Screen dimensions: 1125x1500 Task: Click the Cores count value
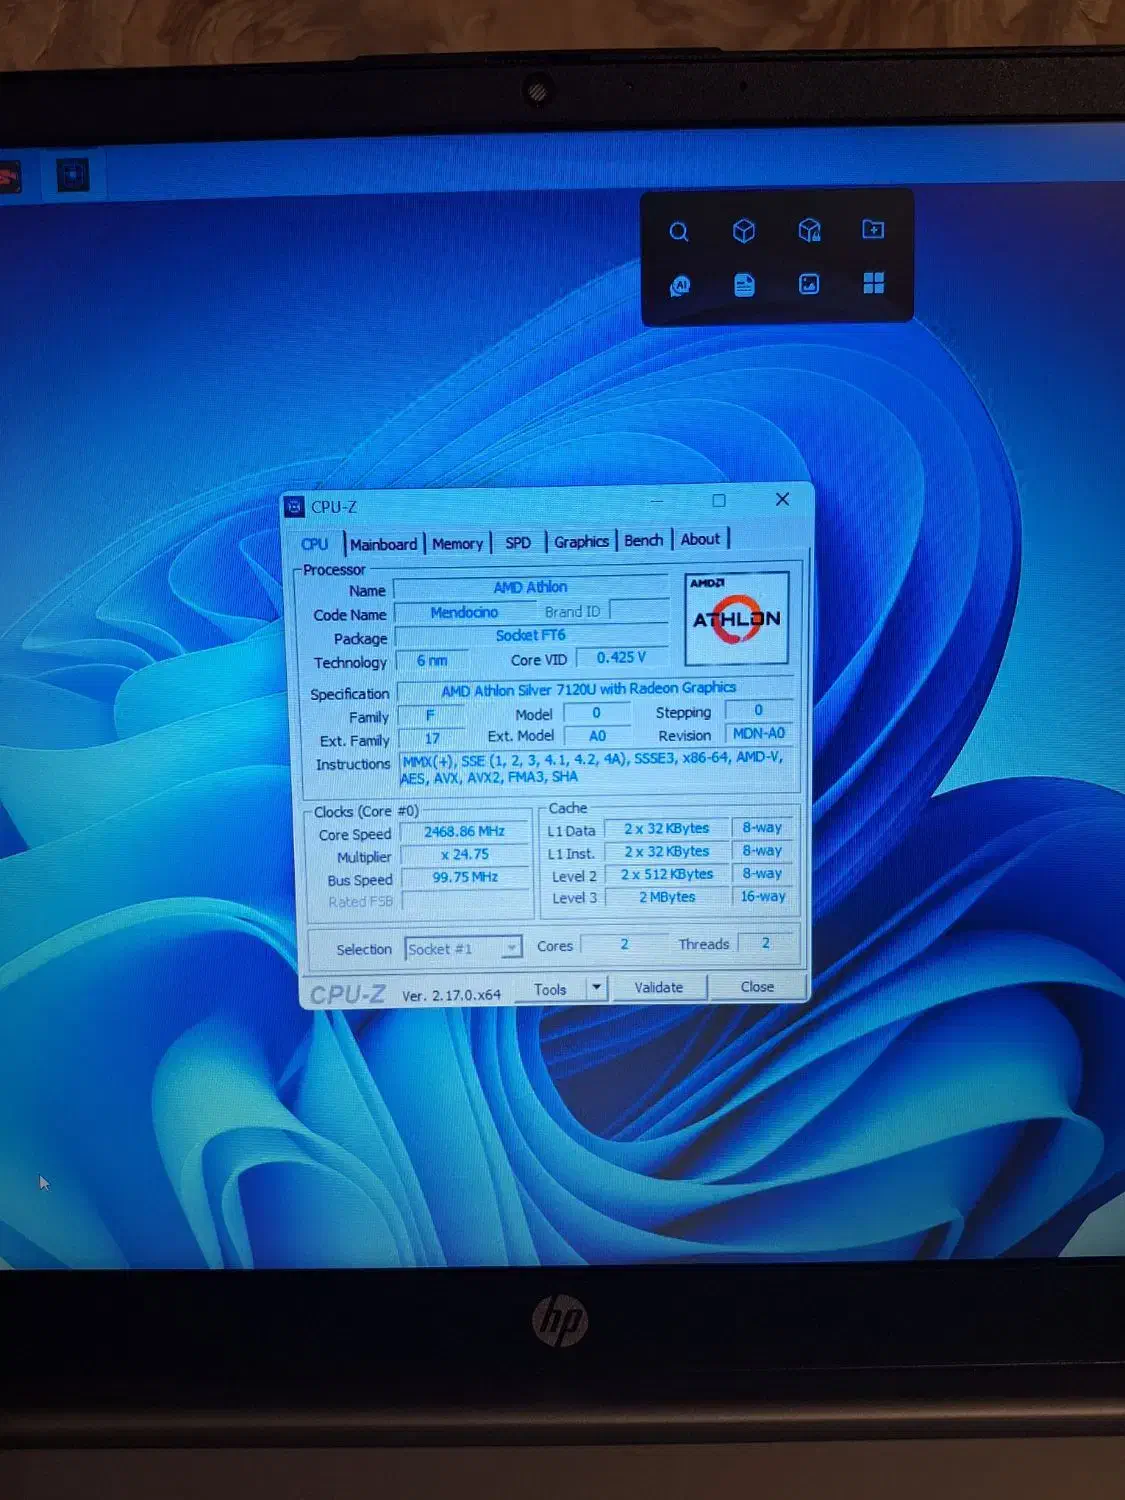tap(625, 944)
